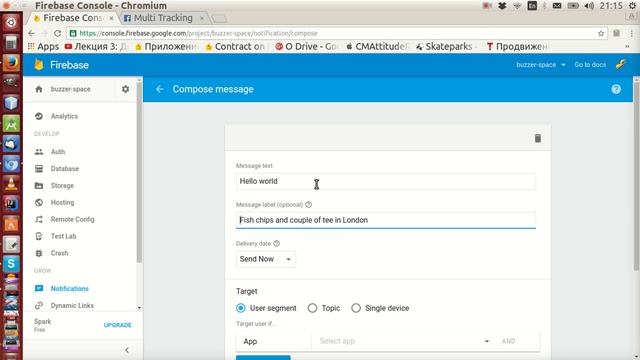Open help question mark icon
The width and height of the screenshot is (640, 360).
click(616, 89)
